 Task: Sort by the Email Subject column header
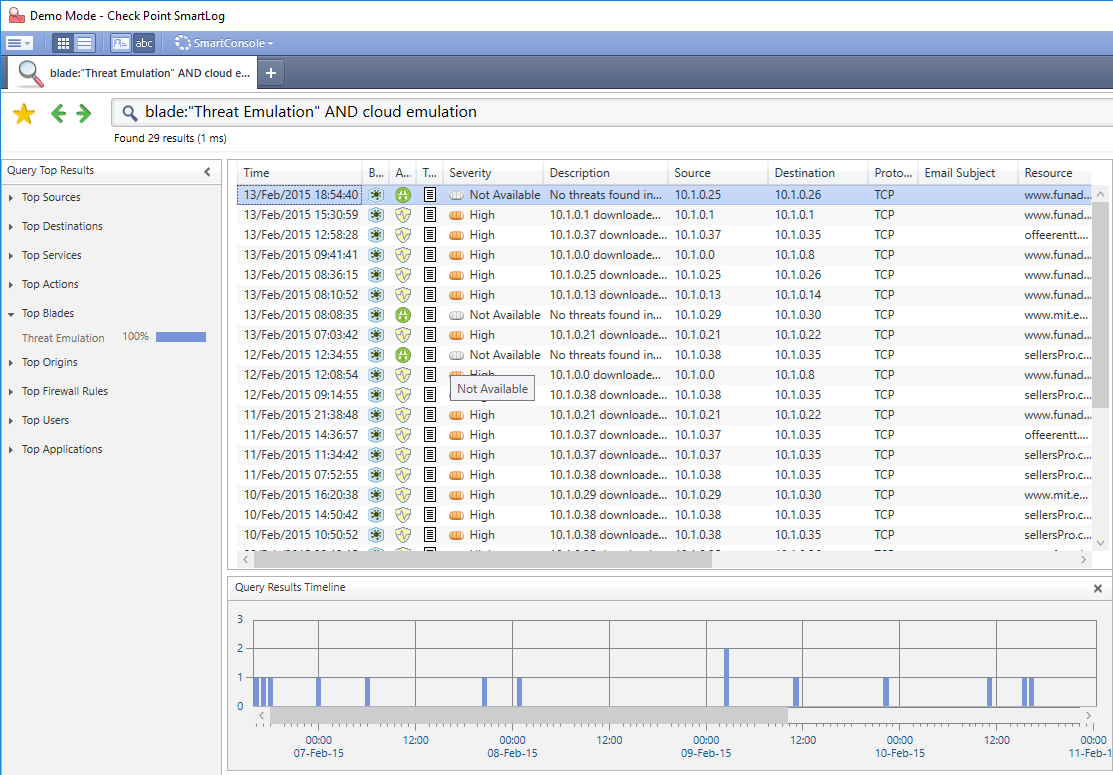point(967,172)
